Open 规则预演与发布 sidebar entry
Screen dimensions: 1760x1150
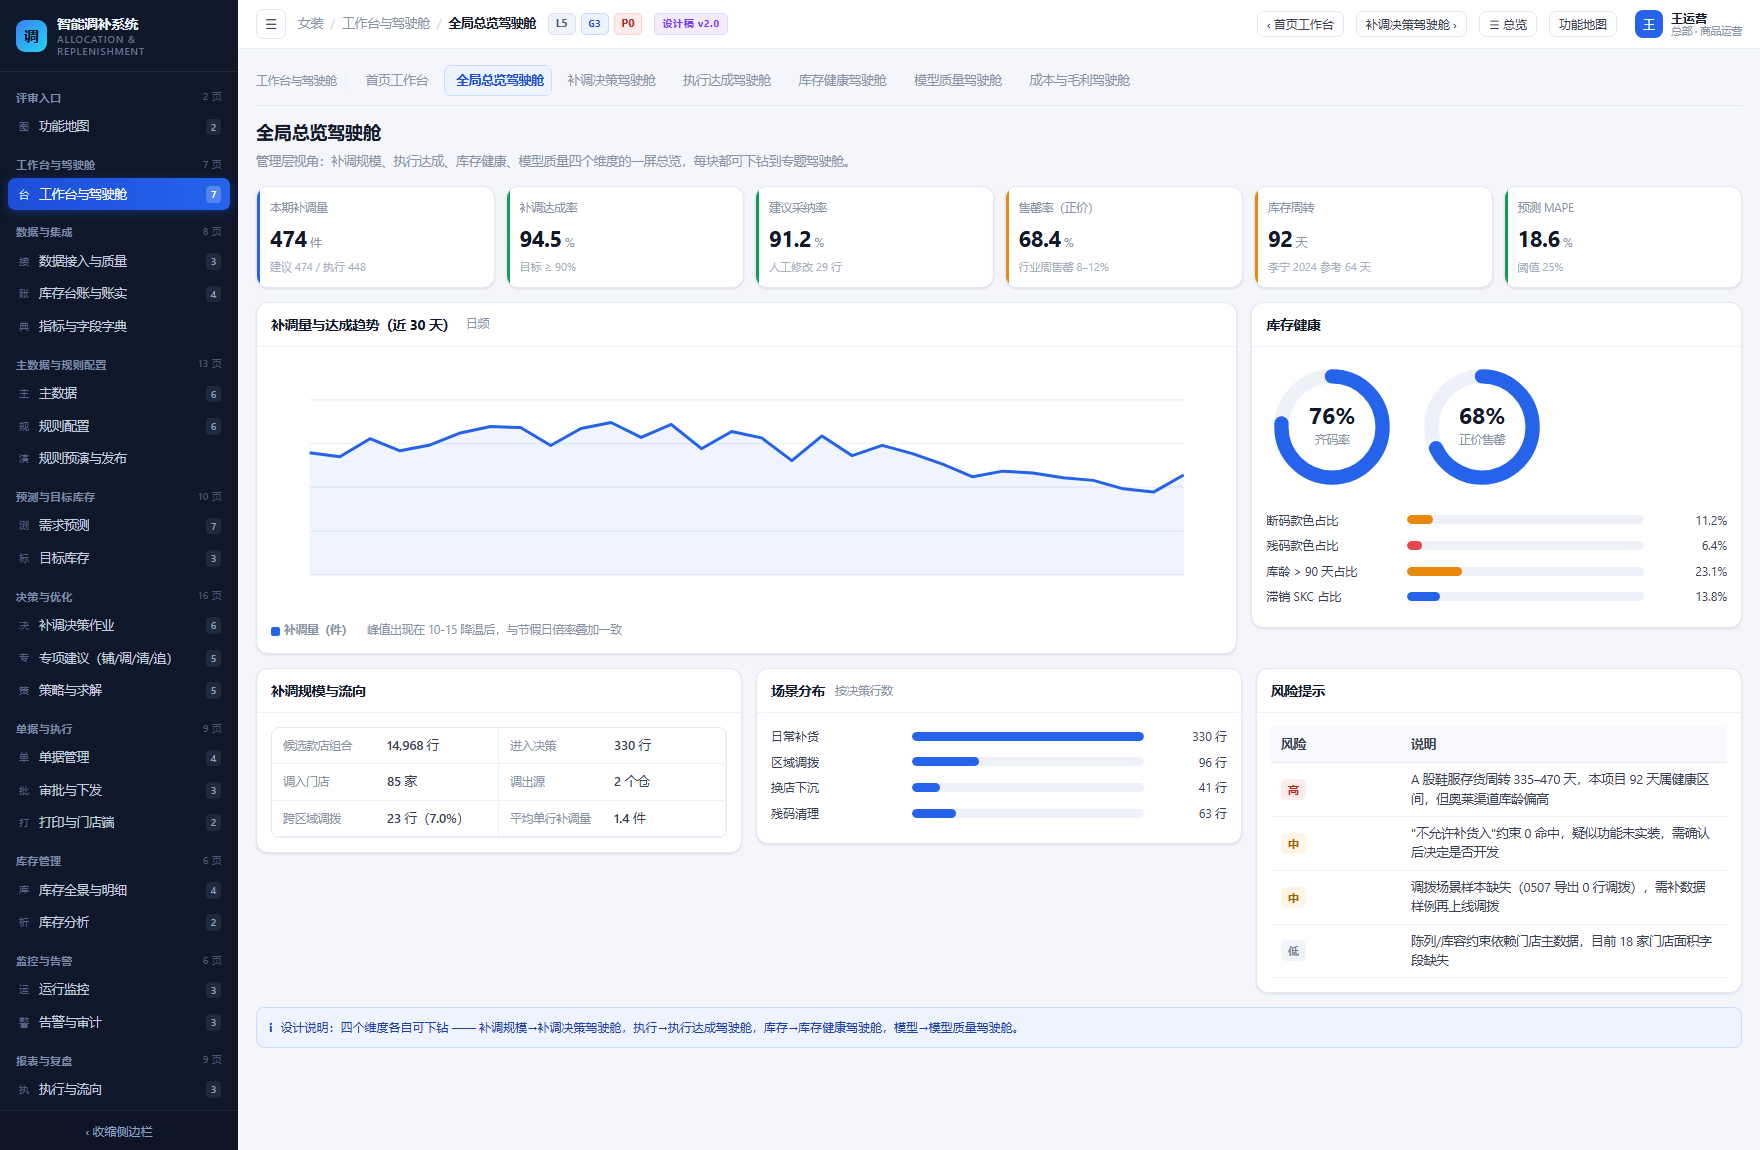(119, 458)
